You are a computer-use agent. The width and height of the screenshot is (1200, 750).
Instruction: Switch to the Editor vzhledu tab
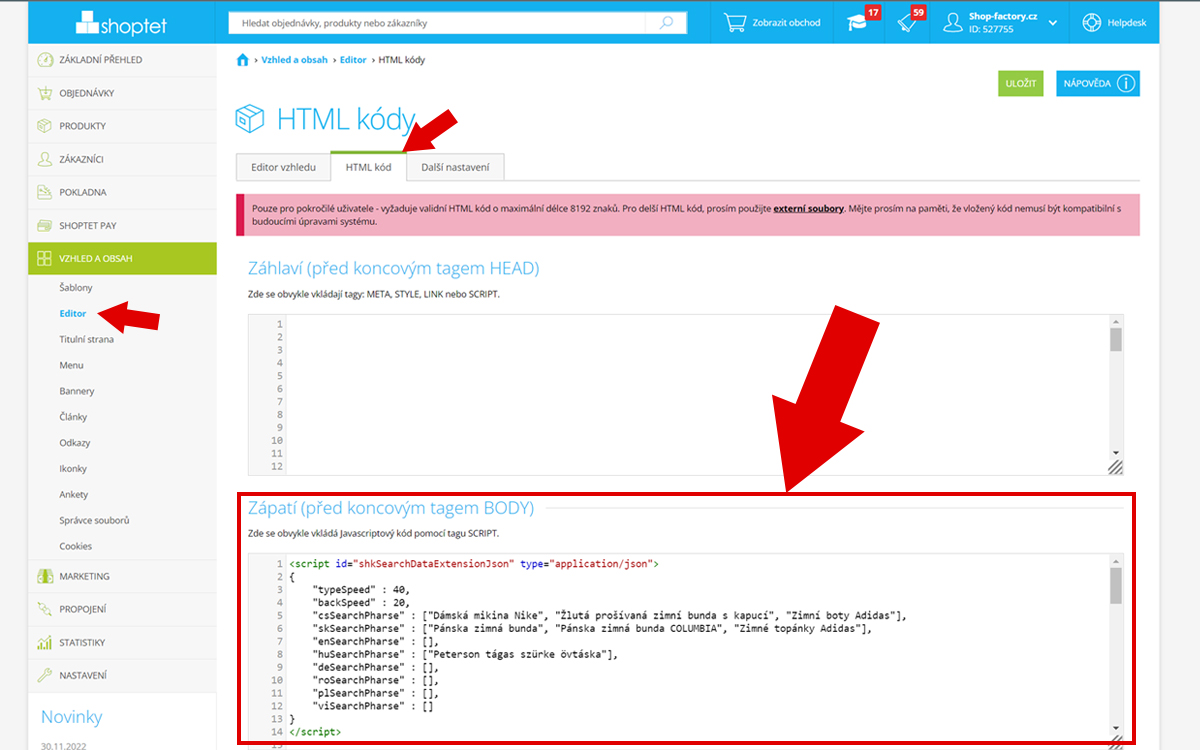point(283,167)
